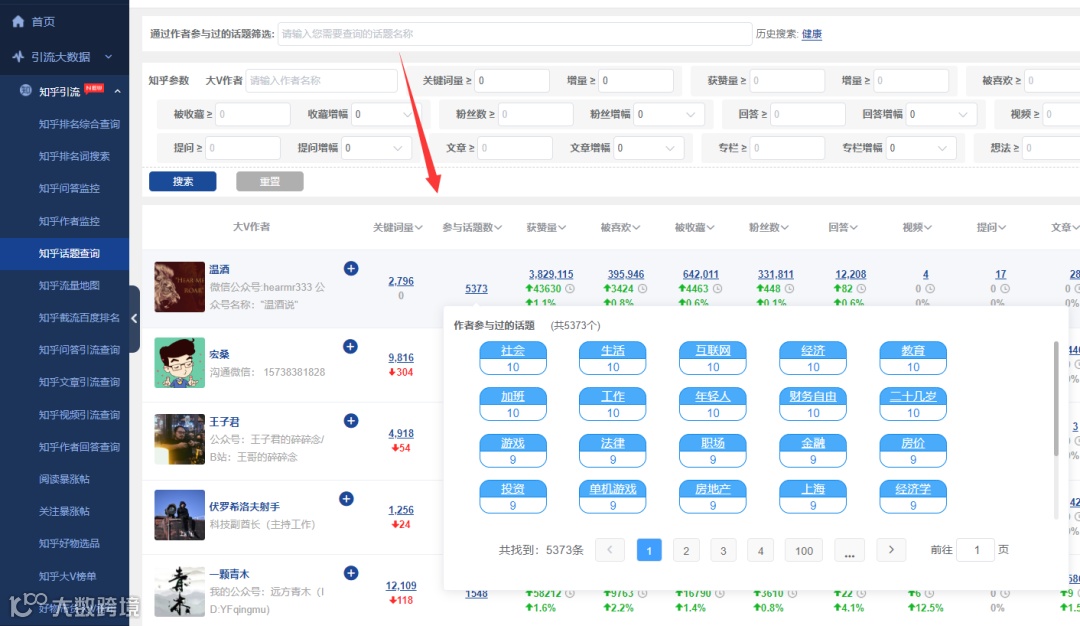Click the 知乎引流 circular icon

coord(25,90)
